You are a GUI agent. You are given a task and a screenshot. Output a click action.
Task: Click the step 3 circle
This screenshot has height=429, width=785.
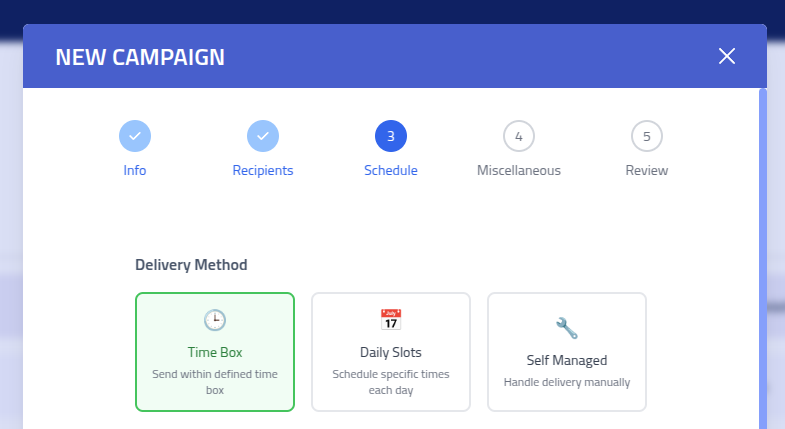point(391,136)
